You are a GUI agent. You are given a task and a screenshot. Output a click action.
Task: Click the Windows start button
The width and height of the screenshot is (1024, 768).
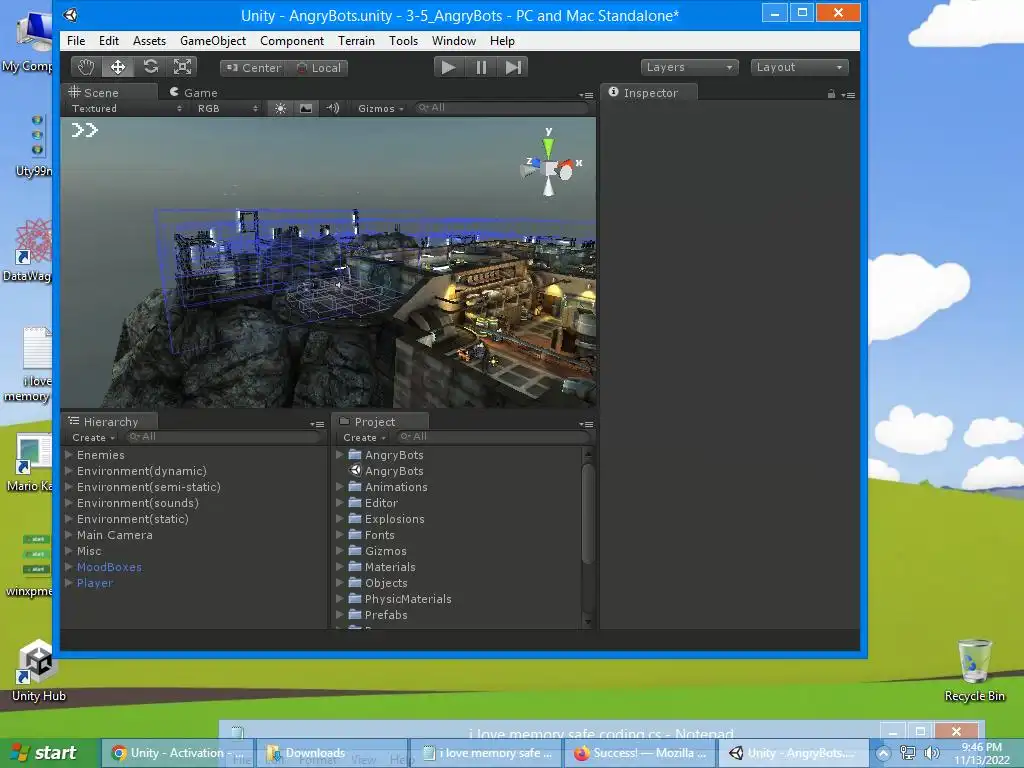50,753
